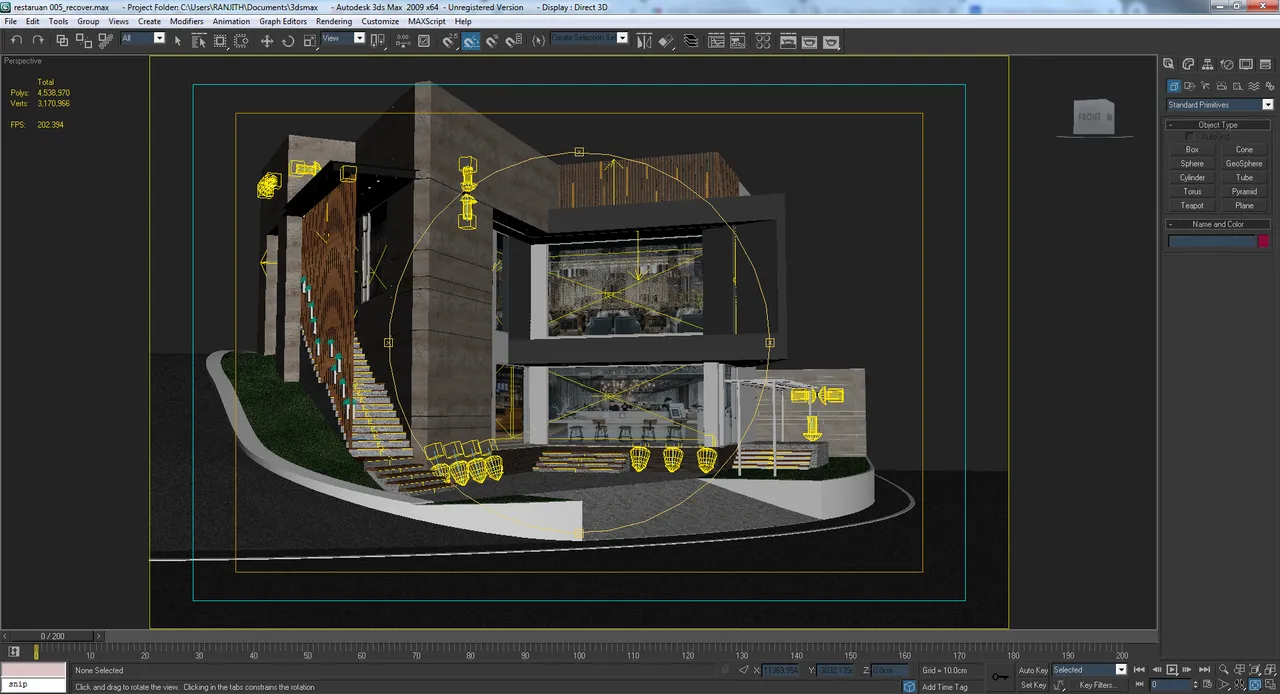Pick the Rectangular Selection Region tool

point(220,40)
